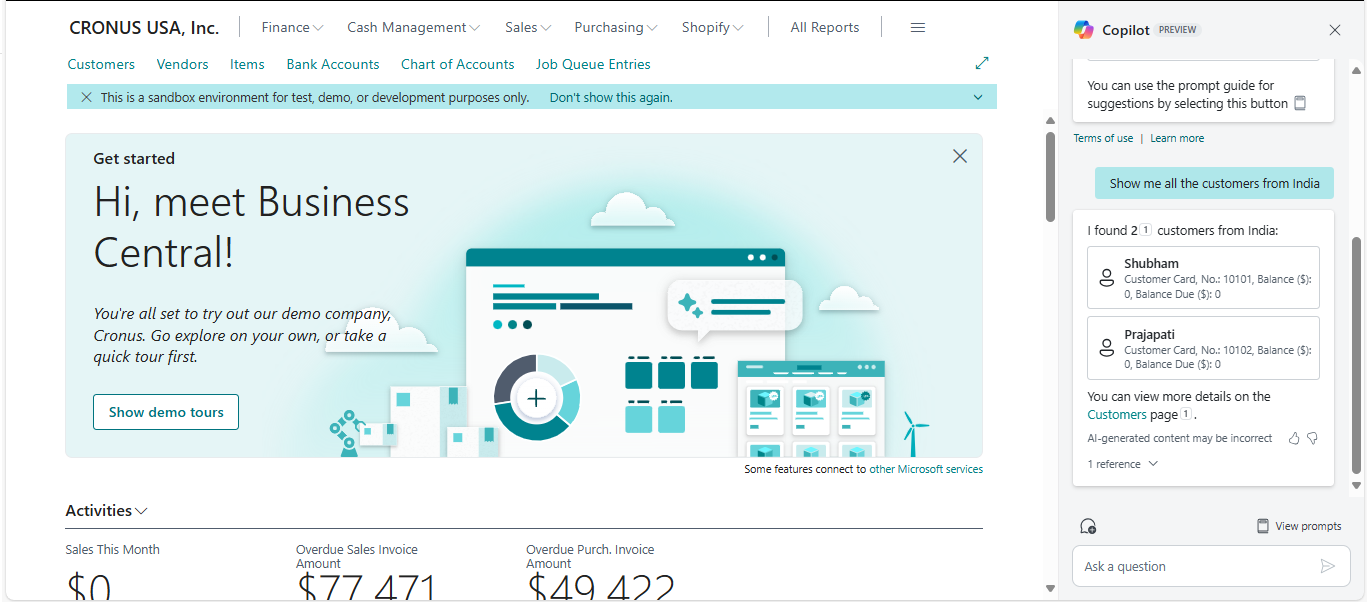Viewport: 1367px width, 602px height.
Task: Expand the Sales menu
Action: tap(528, 28)
